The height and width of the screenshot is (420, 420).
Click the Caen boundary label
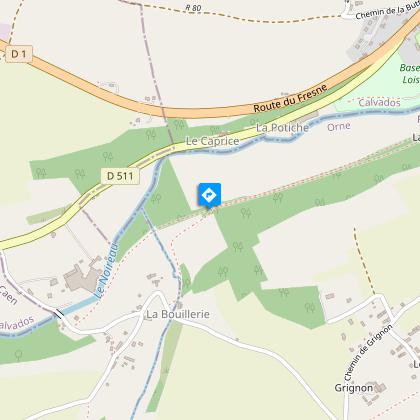click(x=8, y=295)
